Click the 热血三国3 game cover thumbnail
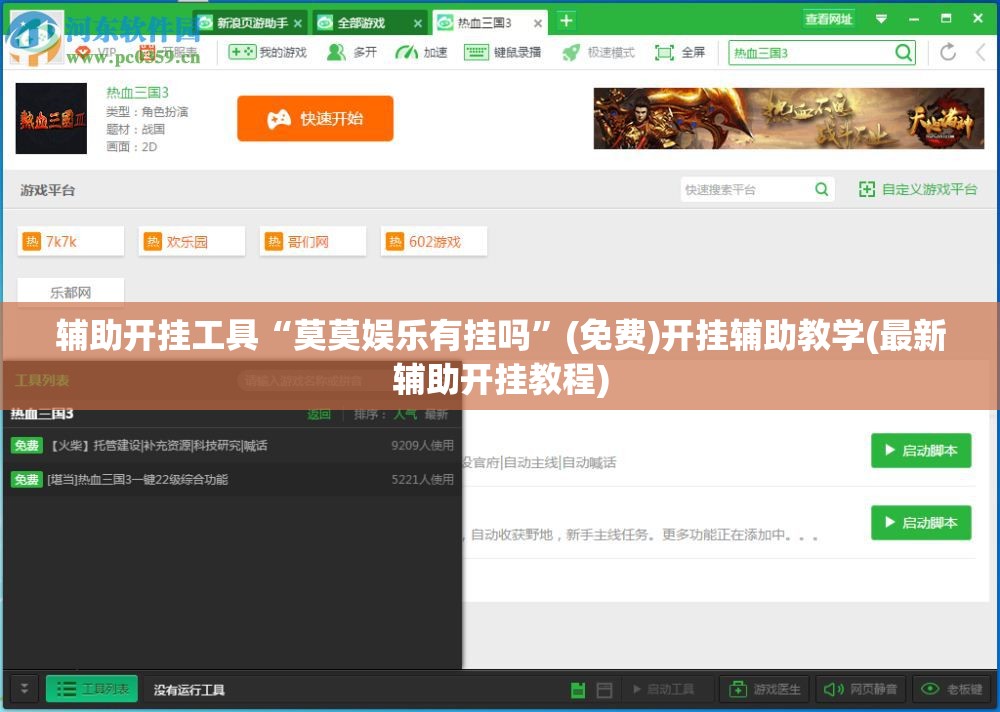Viewport: 1000px width, 712px height. 51,118
